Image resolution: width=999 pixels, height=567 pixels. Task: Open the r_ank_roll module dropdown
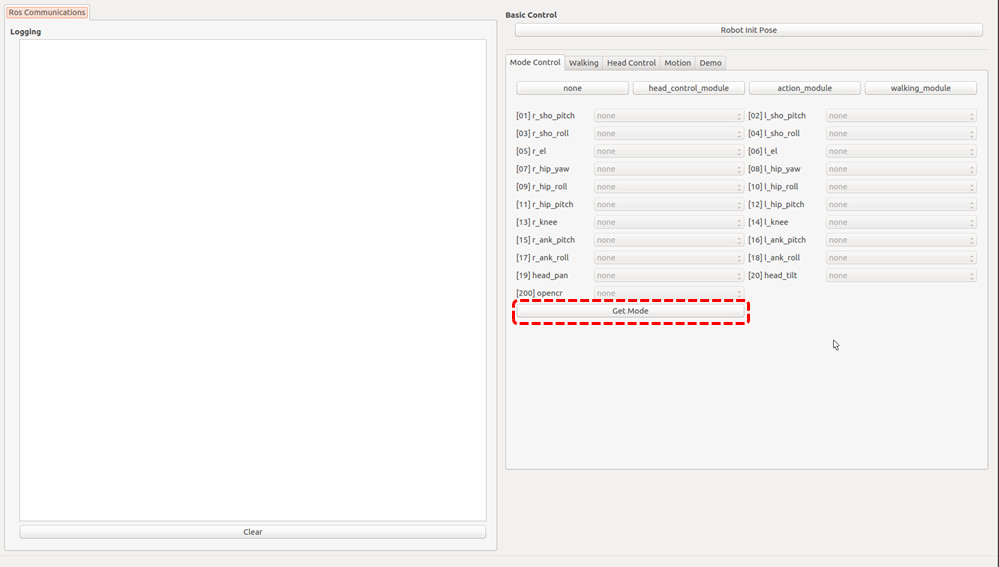pos(669,259)
